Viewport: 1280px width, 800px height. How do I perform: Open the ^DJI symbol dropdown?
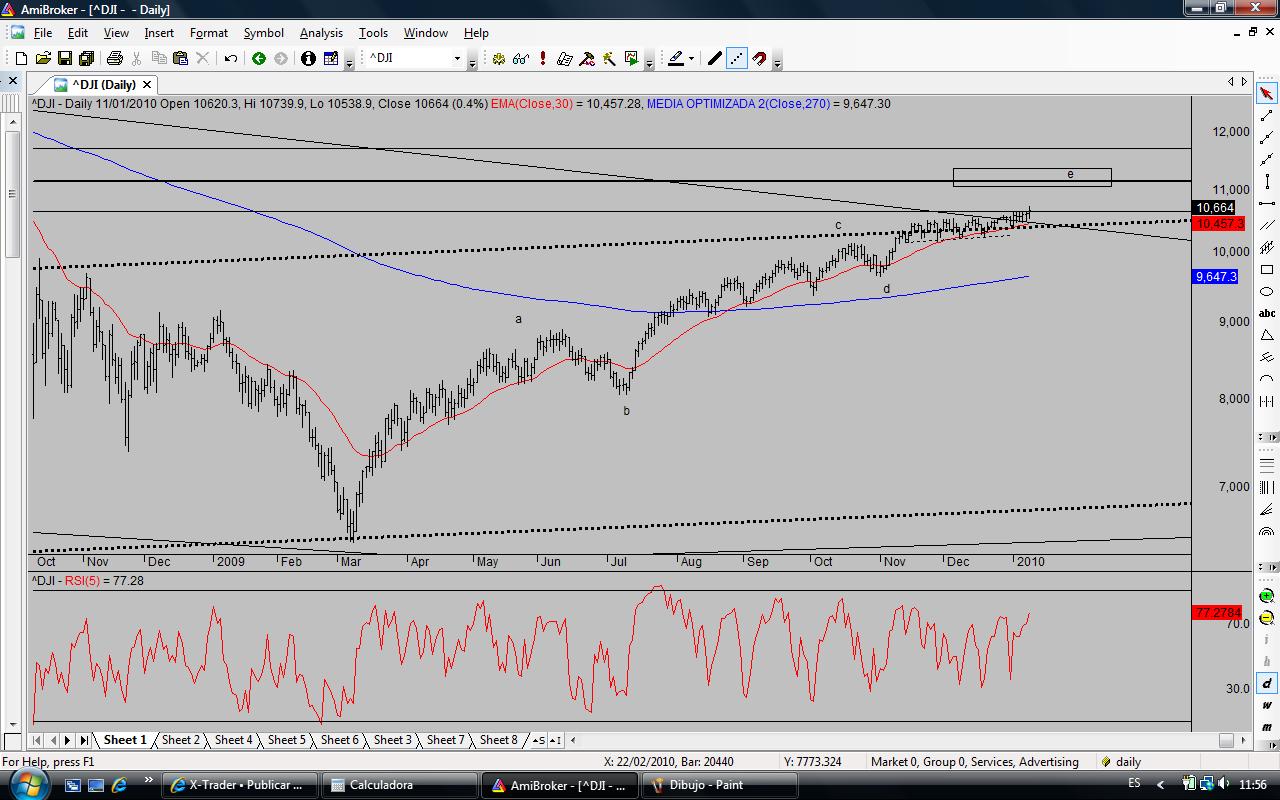tap(457, 59)
